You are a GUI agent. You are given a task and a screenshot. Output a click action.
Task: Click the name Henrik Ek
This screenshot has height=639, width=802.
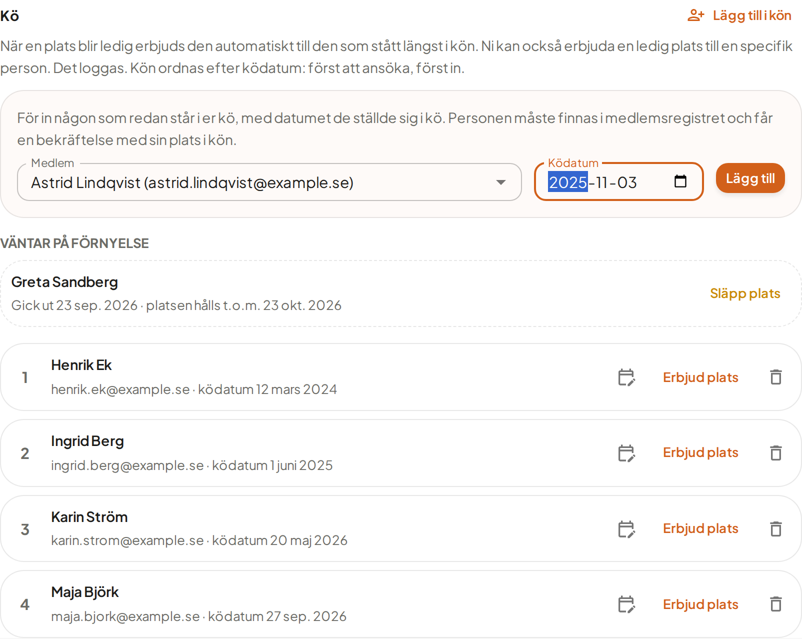point(81,365)
